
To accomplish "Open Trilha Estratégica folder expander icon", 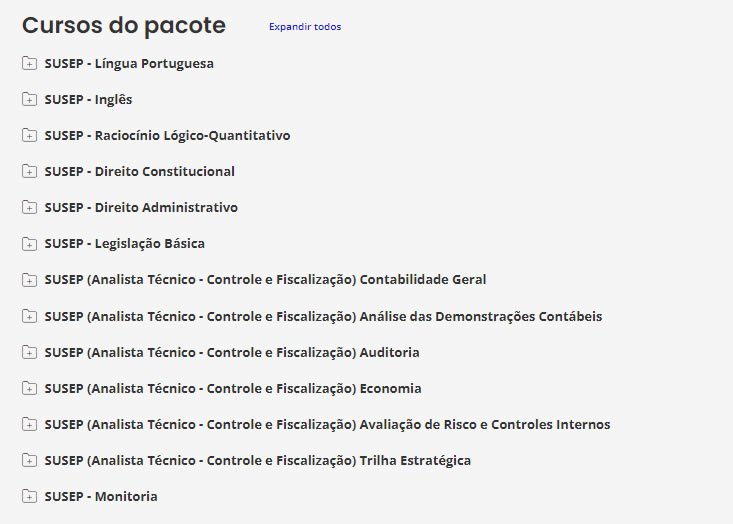I will click(29, 461).
